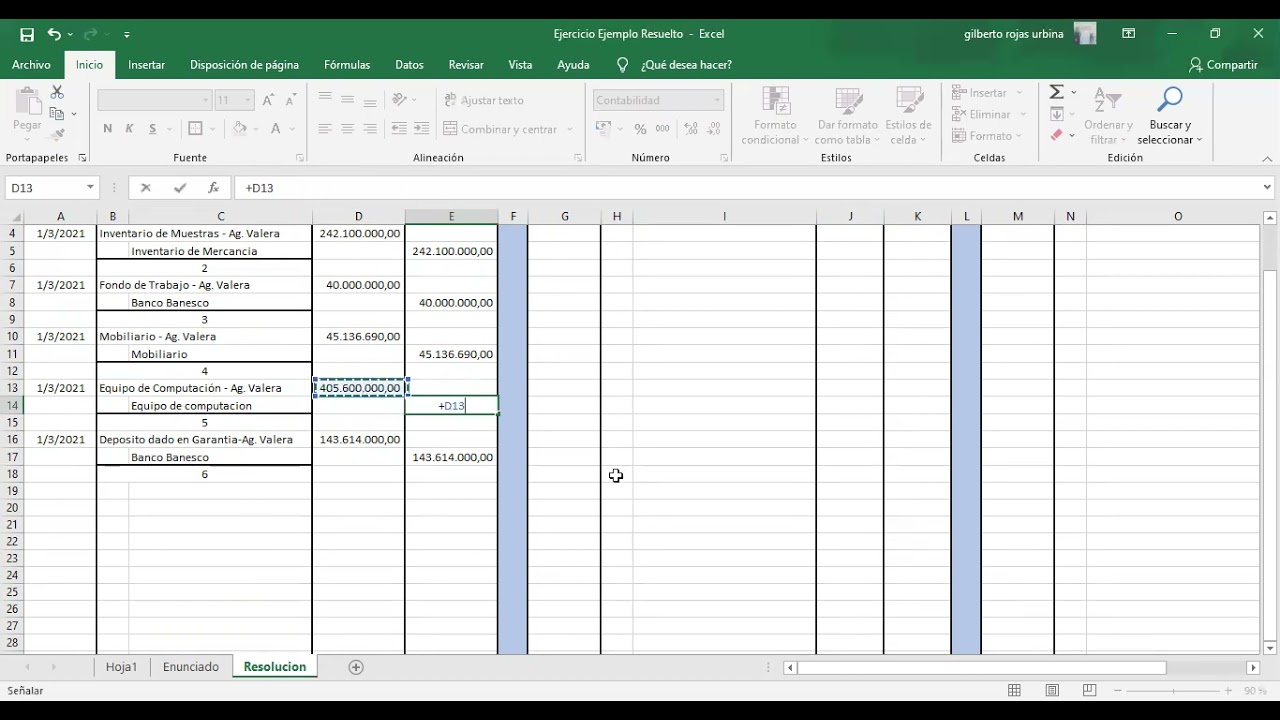This screenshot has height=720, width=1280.
Task: Cancel the formula entry with the X icon
Action: click(x=146, y=188)
